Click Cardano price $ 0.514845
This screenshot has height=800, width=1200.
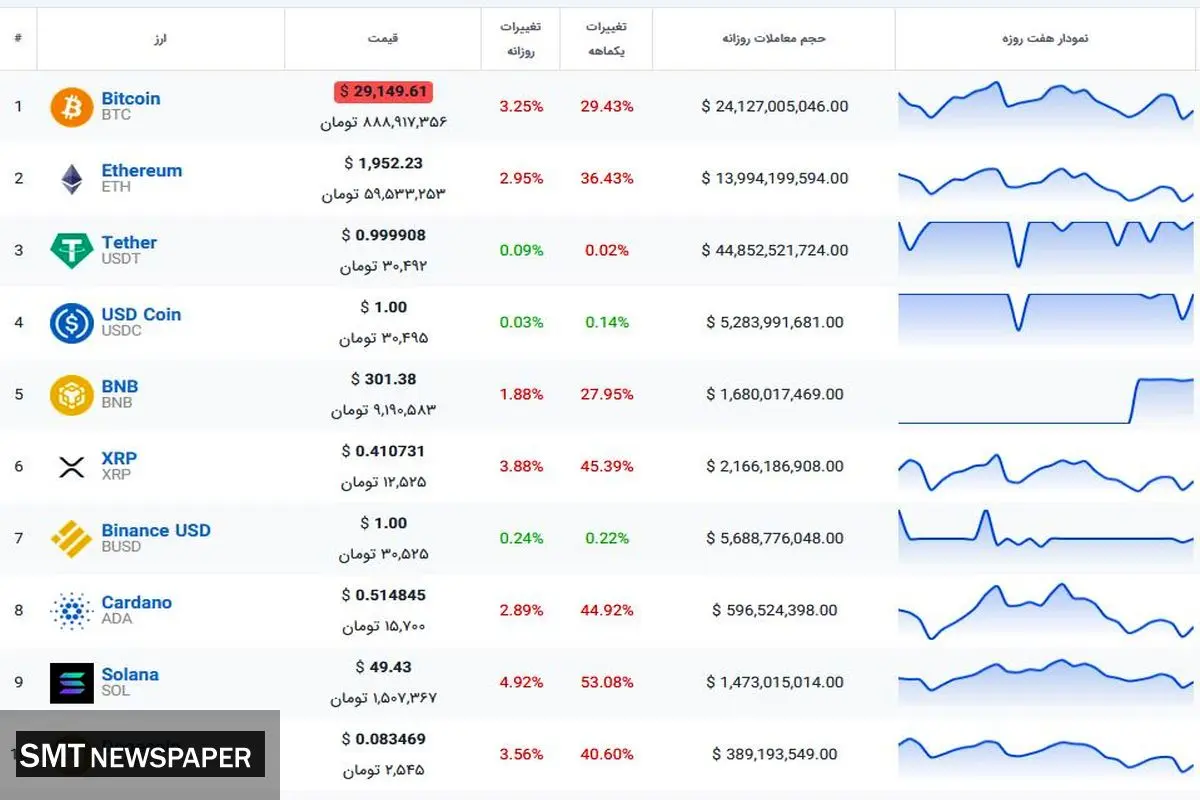pyautogui.click(x=383, y=595)
